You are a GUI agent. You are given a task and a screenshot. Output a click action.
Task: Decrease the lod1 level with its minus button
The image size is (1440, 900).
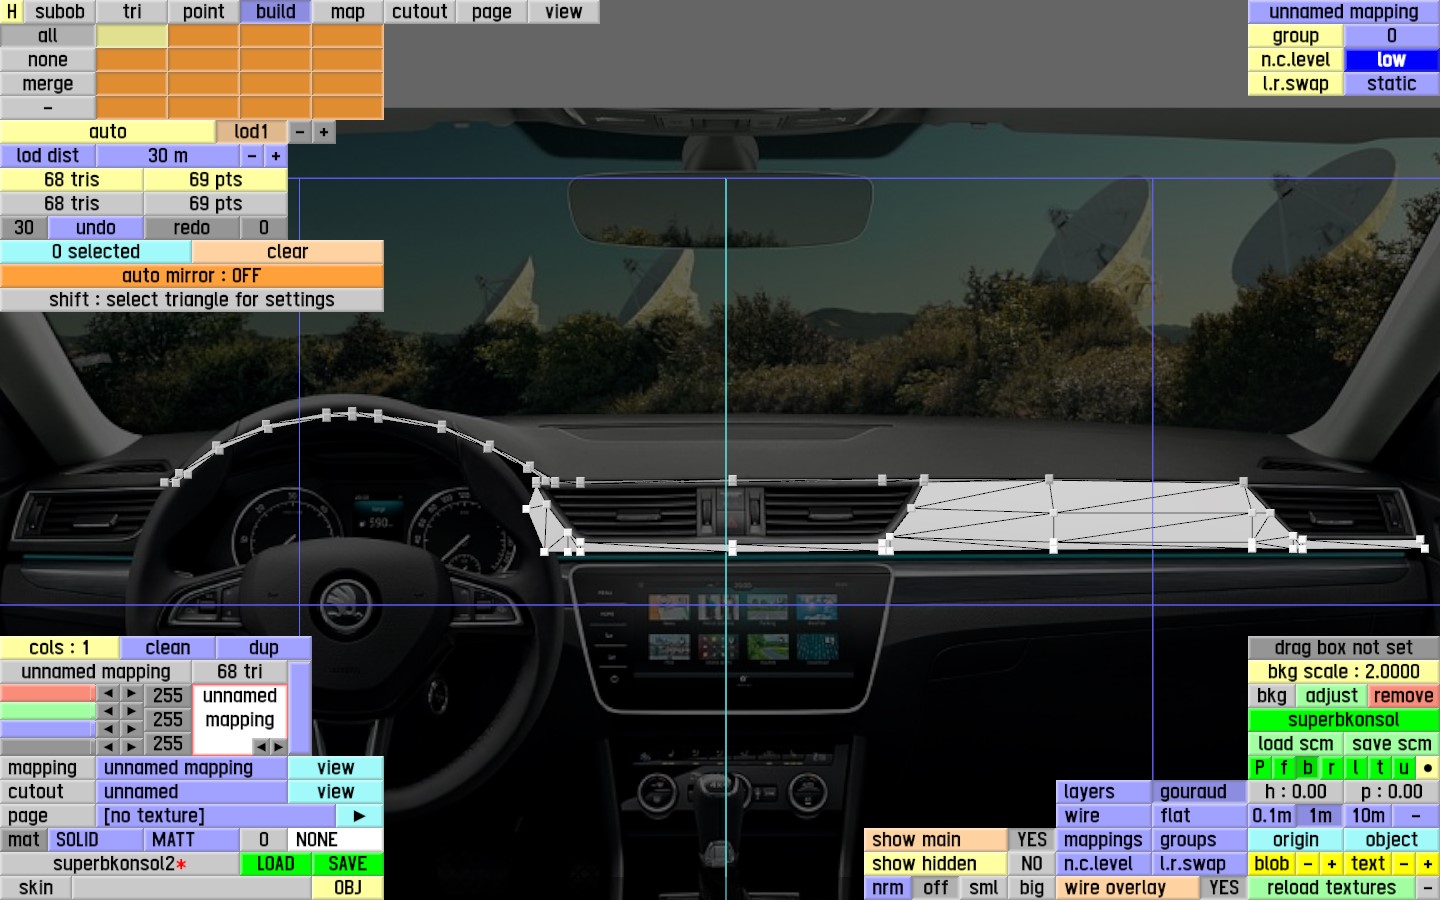[300, 132]
